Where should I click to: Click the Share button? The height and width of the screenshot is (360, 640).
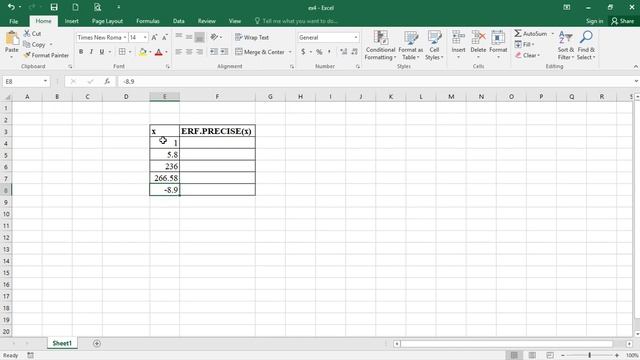click(x=622, y=21)
